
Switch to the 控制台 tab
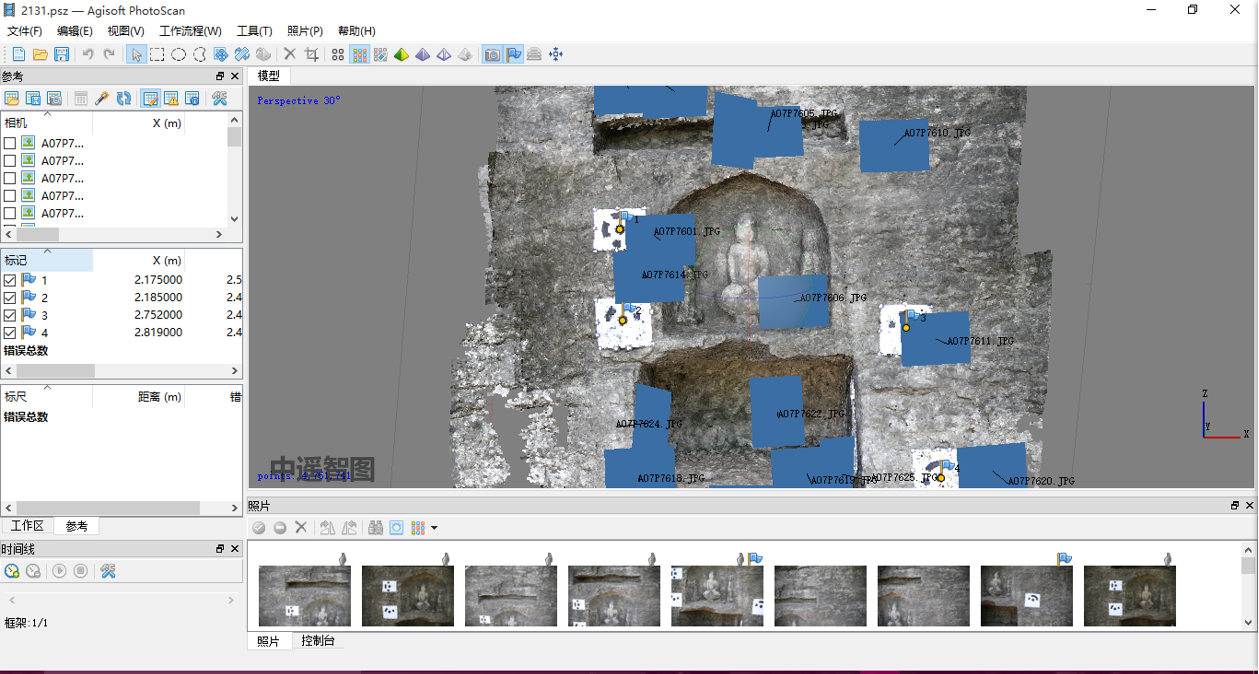click(x=318, y=641)
